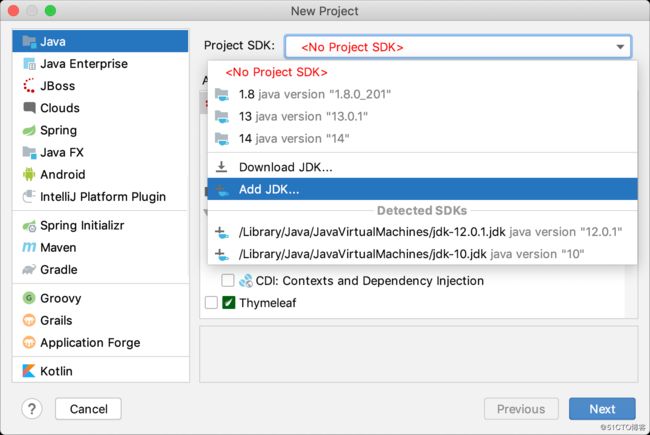
Task: Open the Project SDK dropdown arrow
Action: tap(620, 47)
